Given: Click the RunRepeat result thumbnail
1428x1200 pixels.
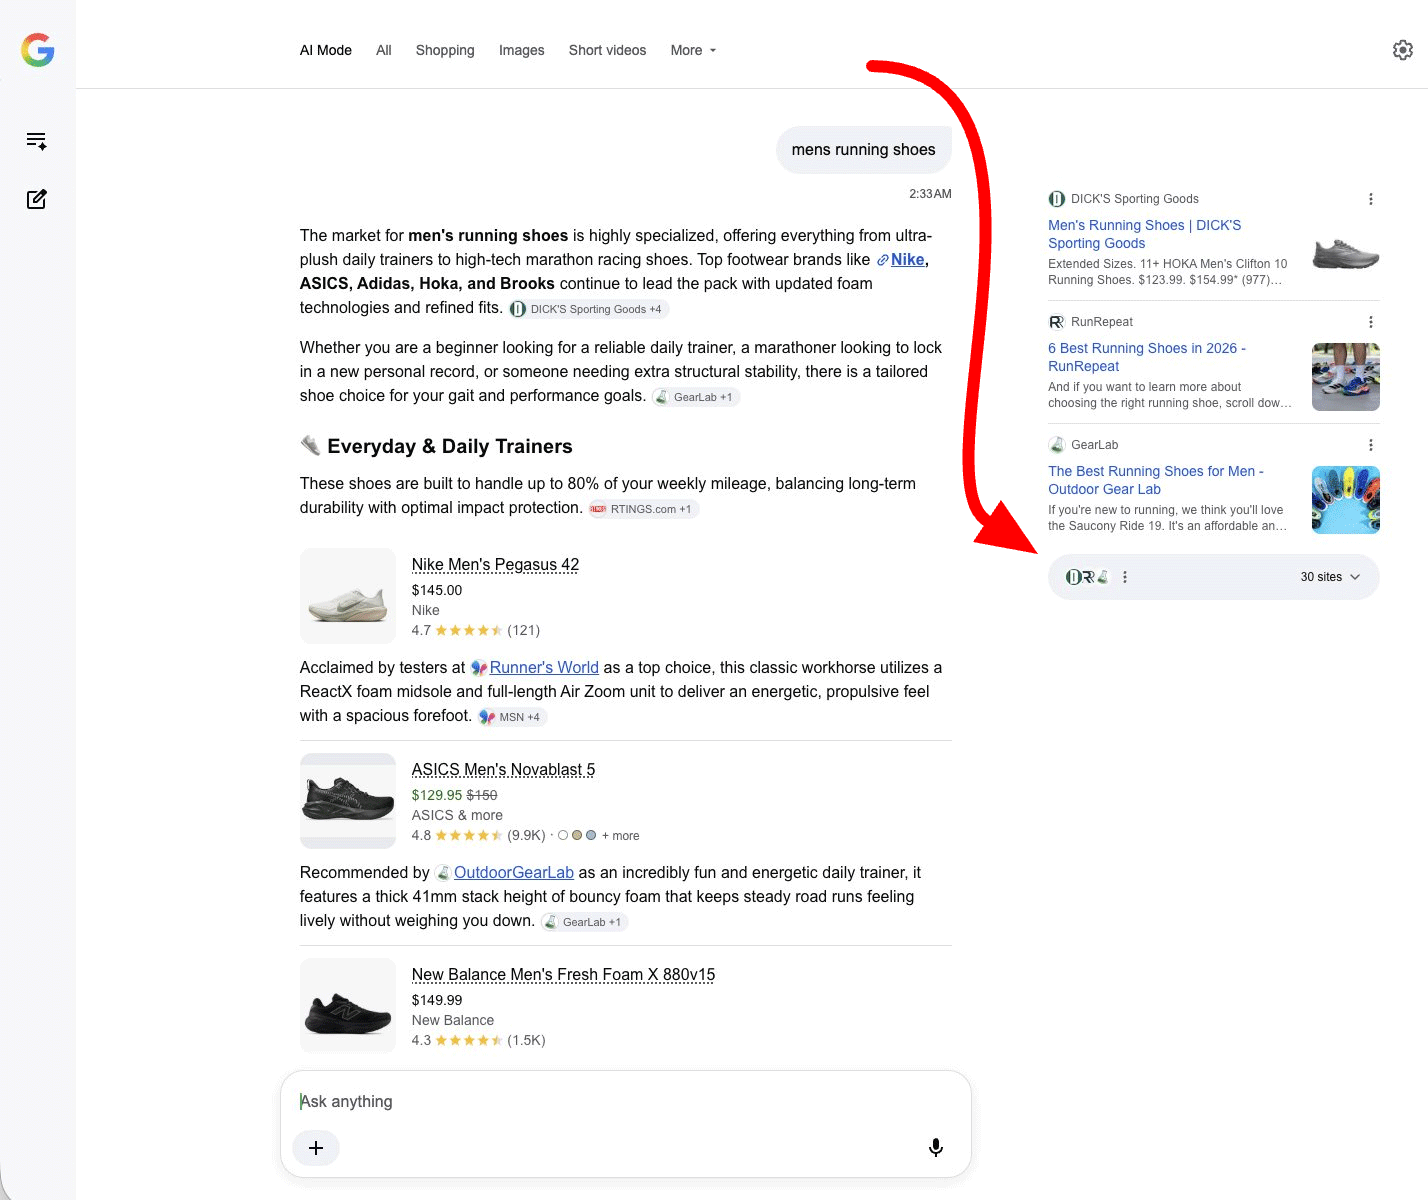Looking at the screenshot, I should pyautogui.click(x=1346, y=377).
